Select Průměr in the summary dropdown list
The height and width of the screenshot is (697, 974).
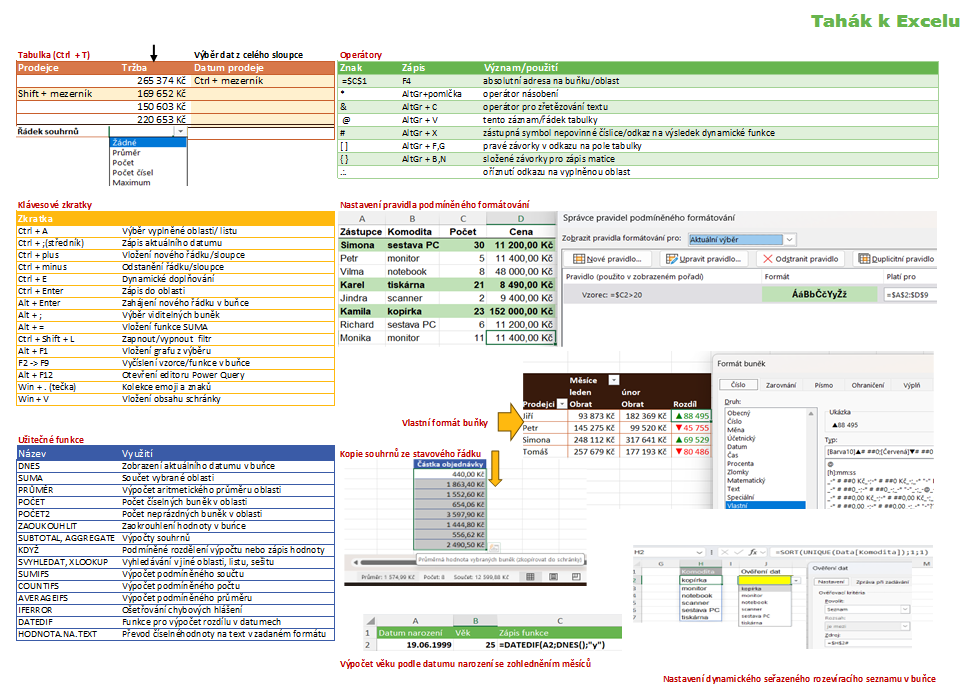[148, 152]
